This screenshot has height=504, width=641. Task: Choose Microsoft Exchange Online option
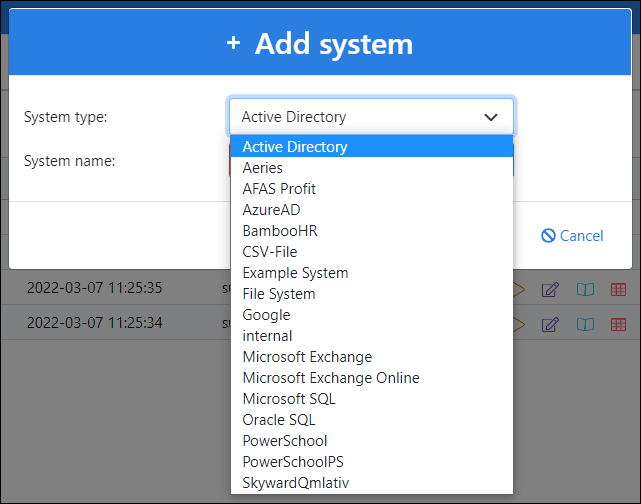(331, 378)
